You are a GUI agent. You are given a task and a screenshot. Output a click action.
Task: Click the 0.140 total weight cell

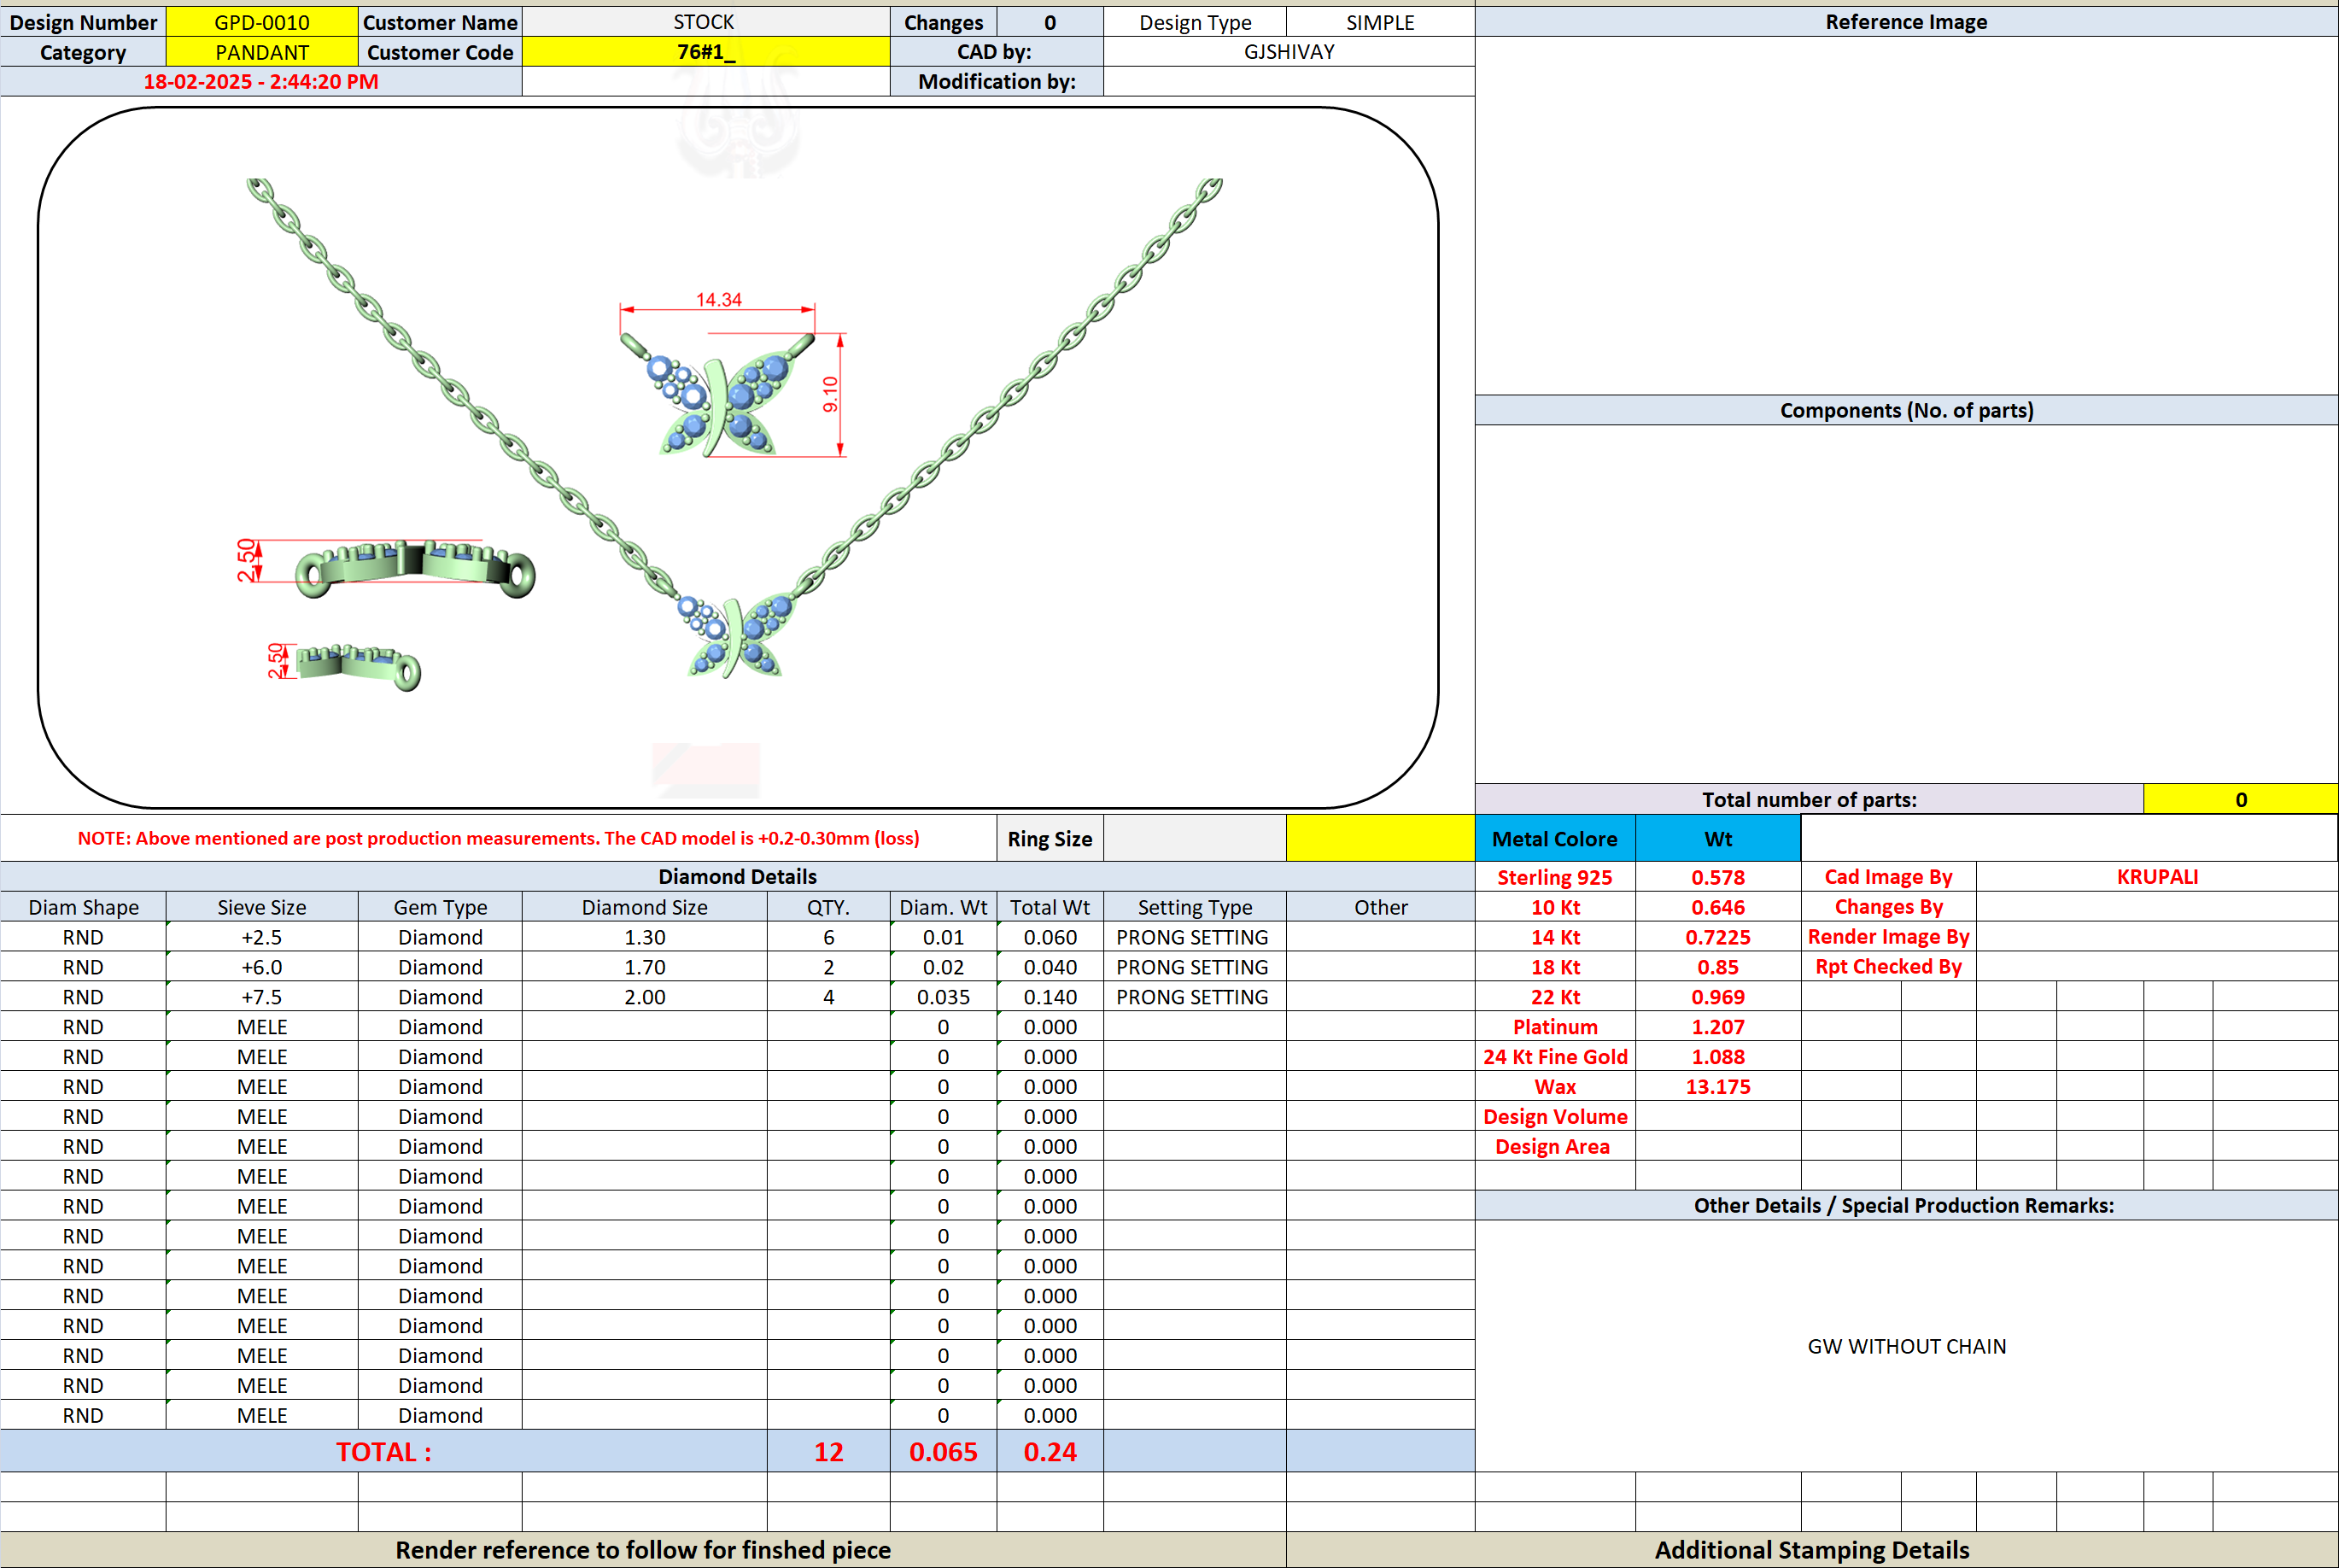click(1050, 997)
